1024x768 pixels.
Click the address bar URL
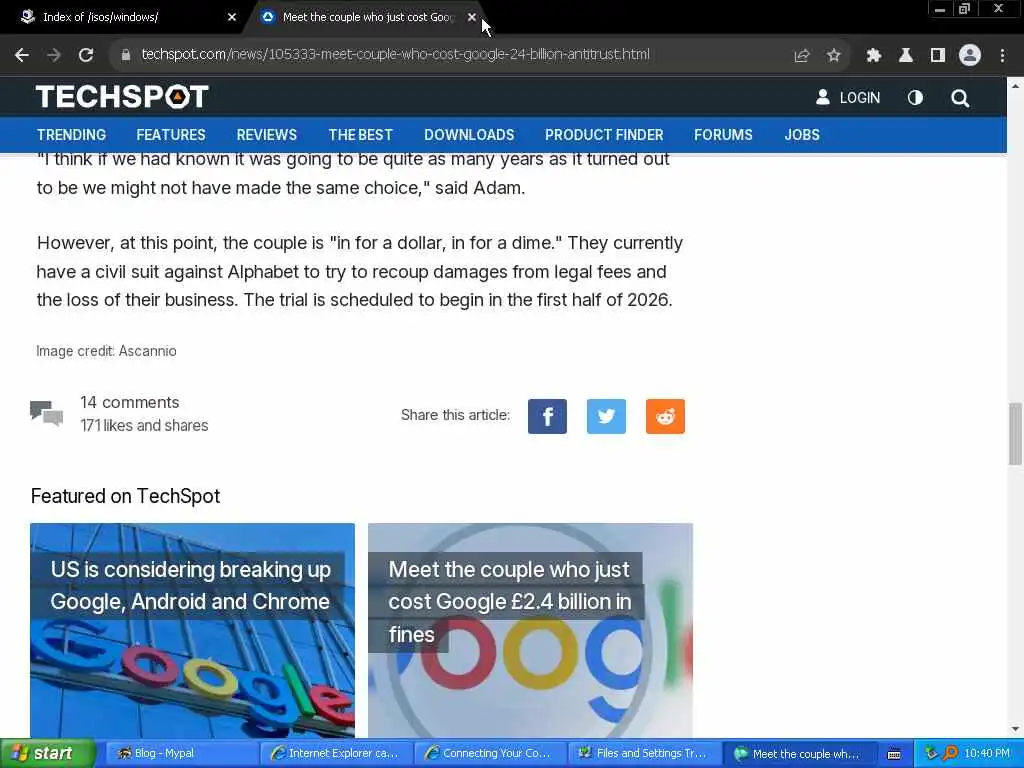pos(395,55)
